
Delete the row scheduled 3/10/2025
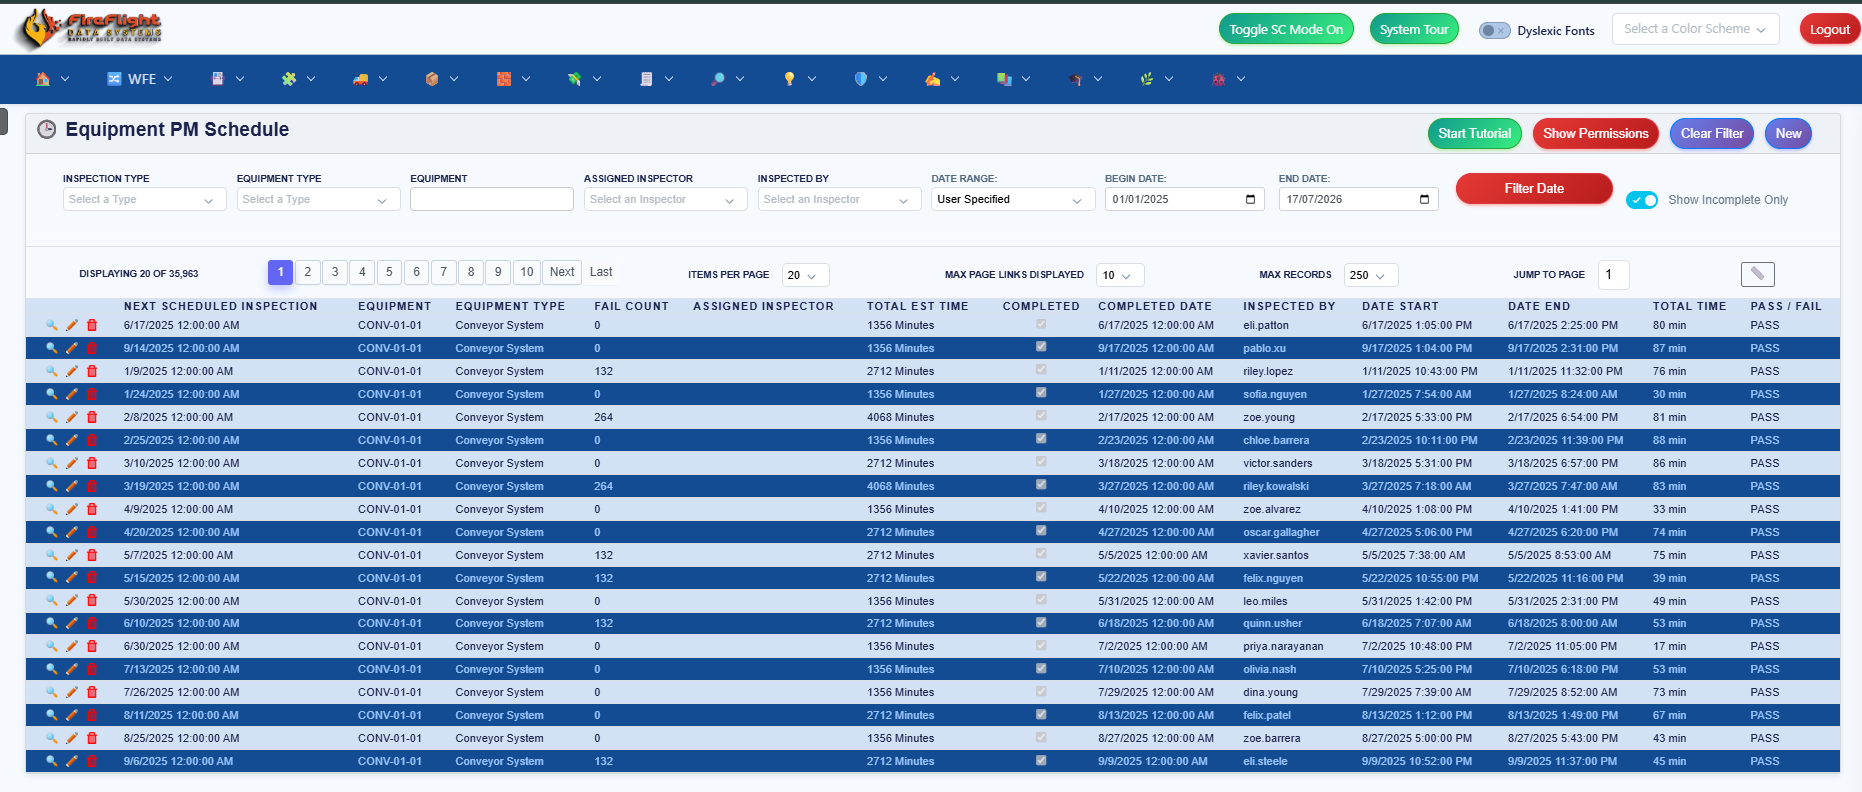92,463
